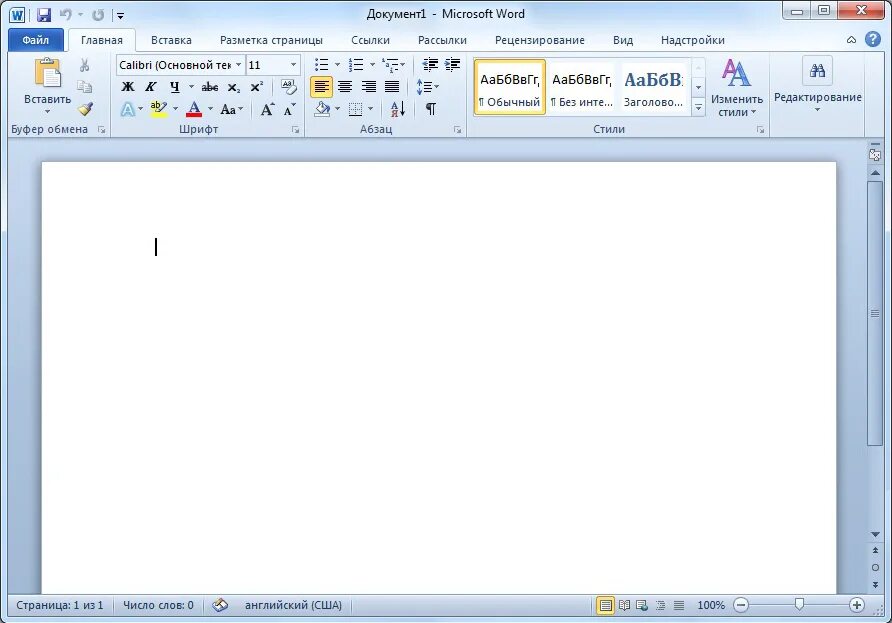Toggle justify text alignment
Screen dimensions: 892x623
pyautogui.click(x=392, y=86)
